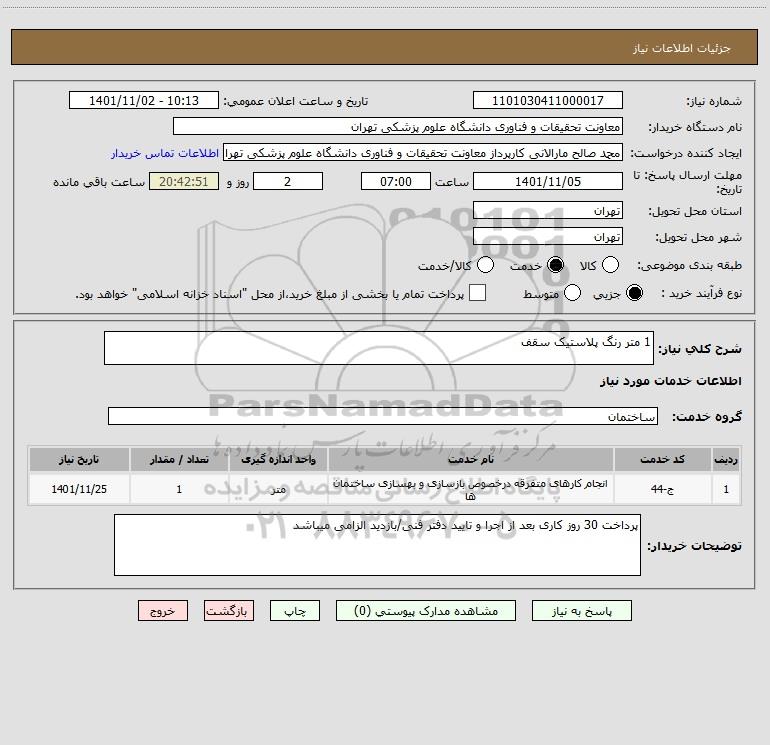Click the buyer organization name field

(398, 127)
